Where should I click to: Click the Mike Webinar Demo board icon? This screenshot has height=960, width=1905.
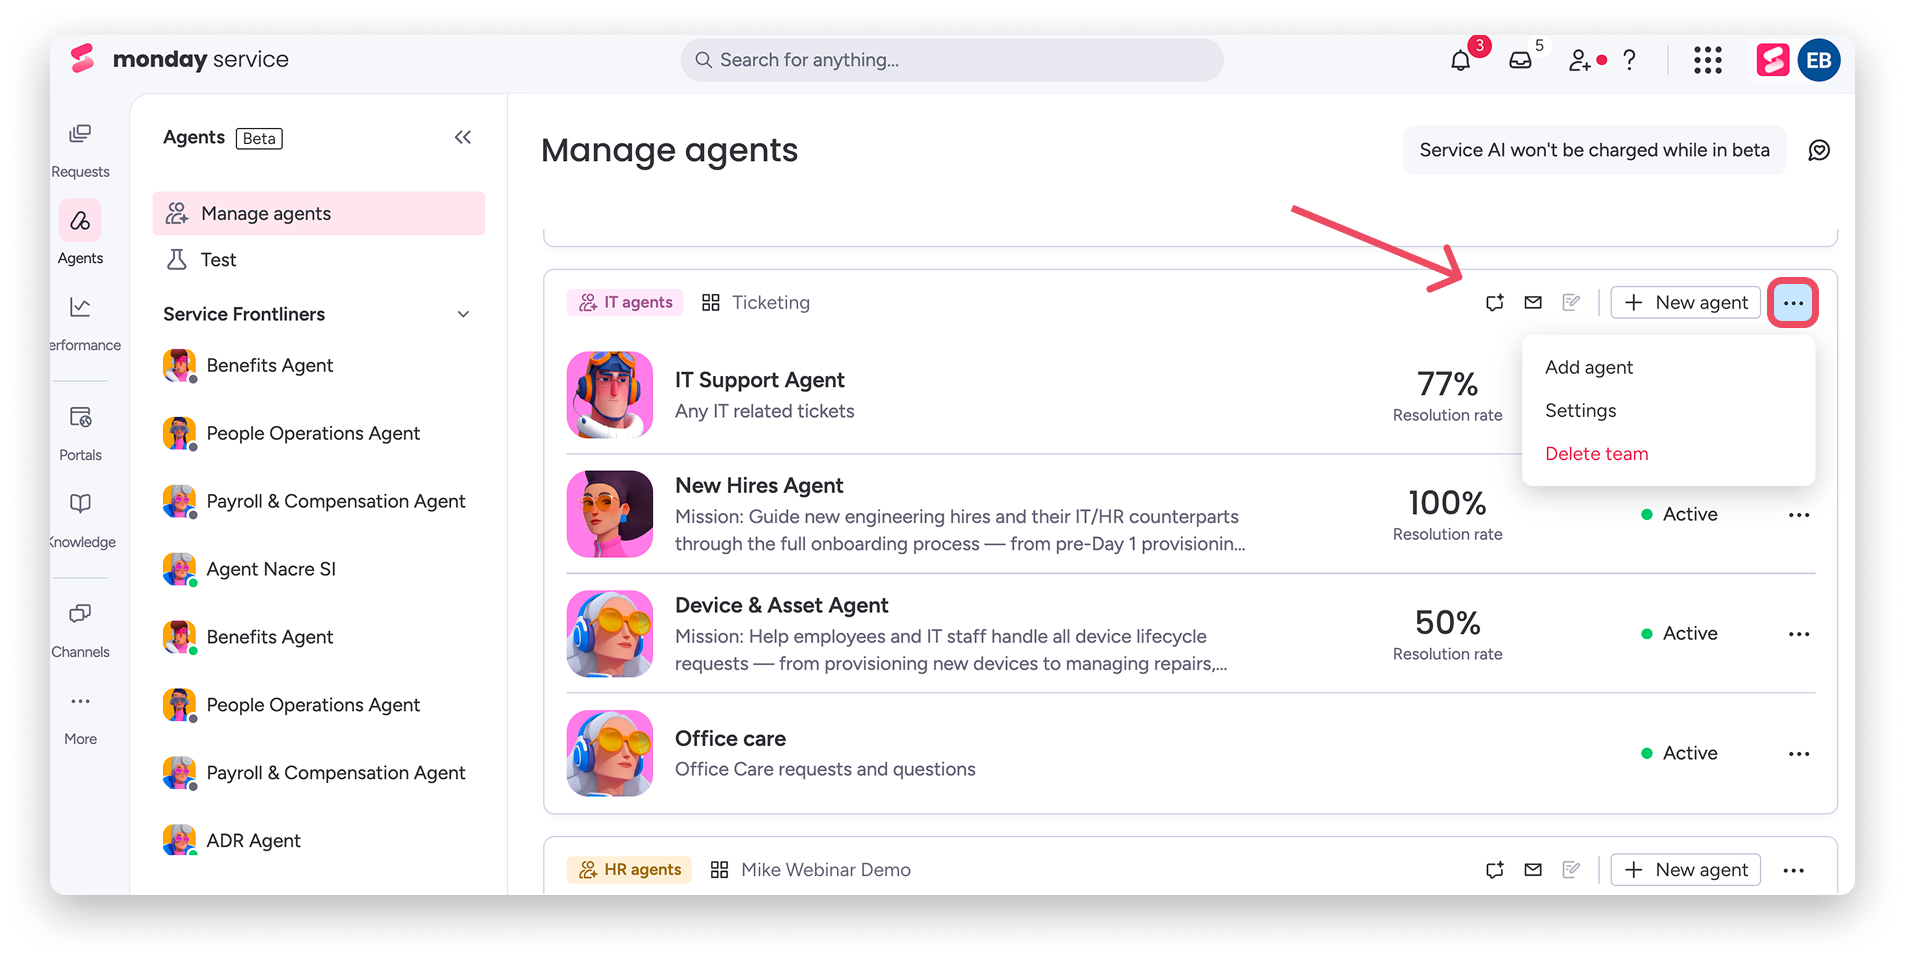tap(719, 869)
